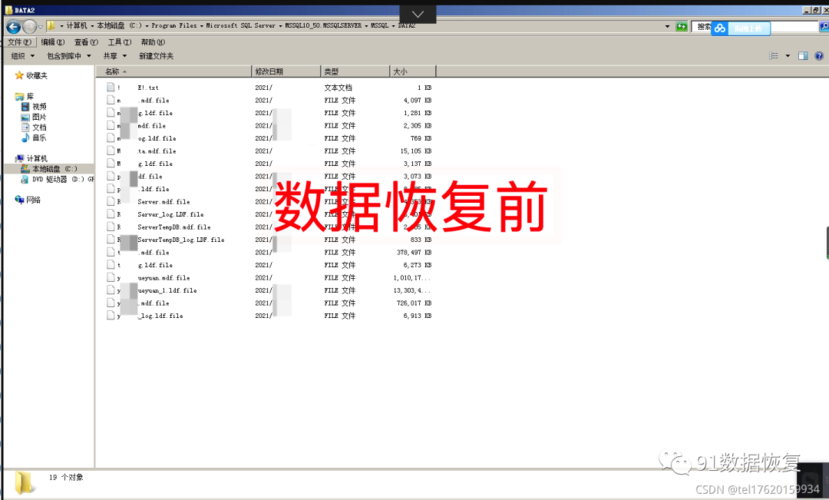Open the recent pages dropdown beside Forward
Image resolution: width=829 pixels, height=500 pixels.
(x=41, y=26)
